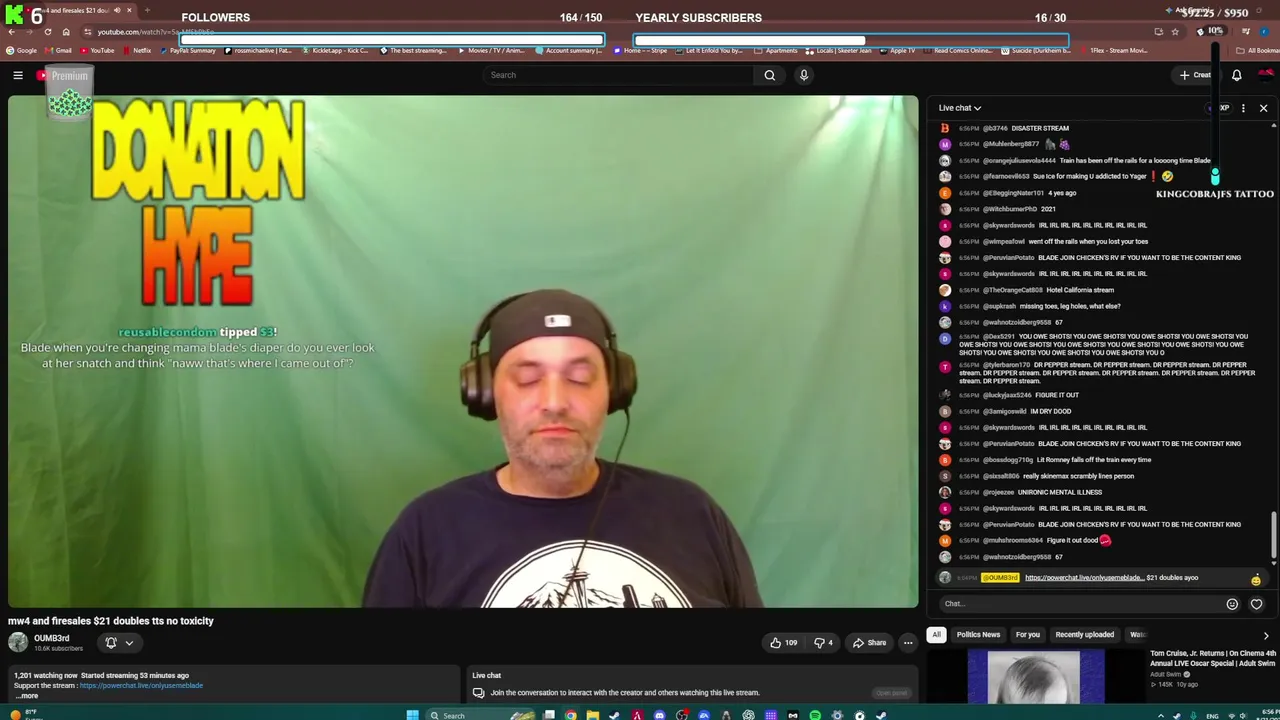Click the browser back arrow
The image size is (1280, 720).
pos(11,32)
